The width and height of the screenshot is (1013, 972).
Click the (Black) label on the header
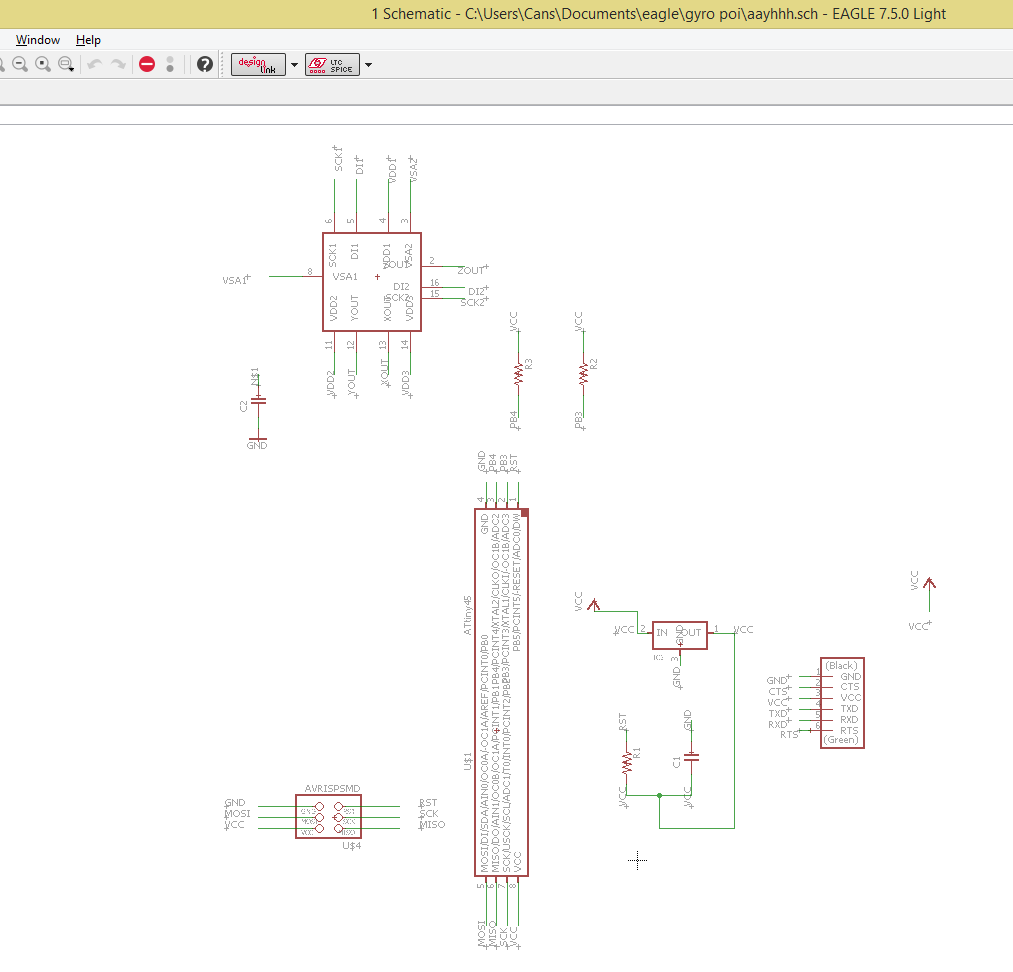click(x=841, y=665)
